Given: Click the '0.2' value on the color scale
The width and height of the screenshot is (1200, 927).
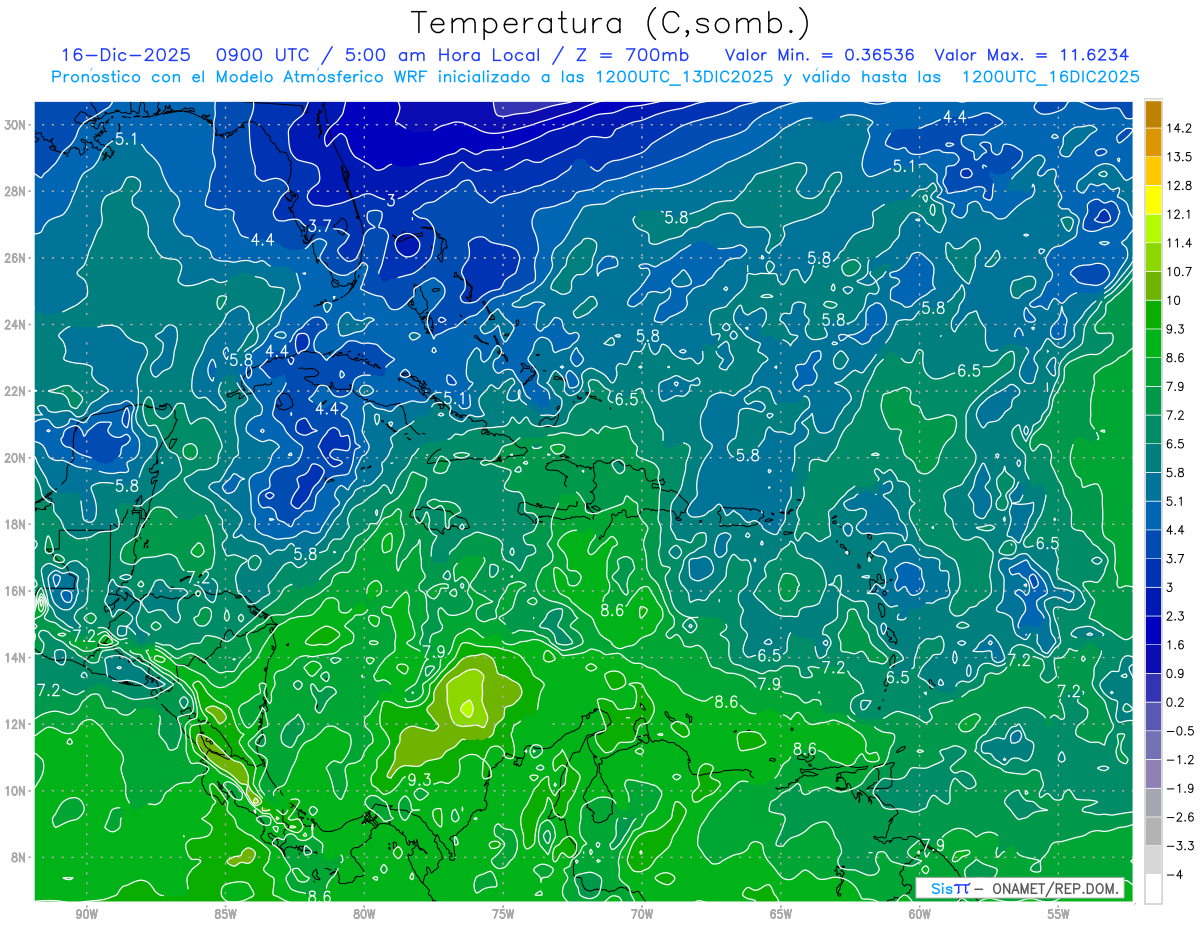Looking at the screenshot, I should (1176, 701).
